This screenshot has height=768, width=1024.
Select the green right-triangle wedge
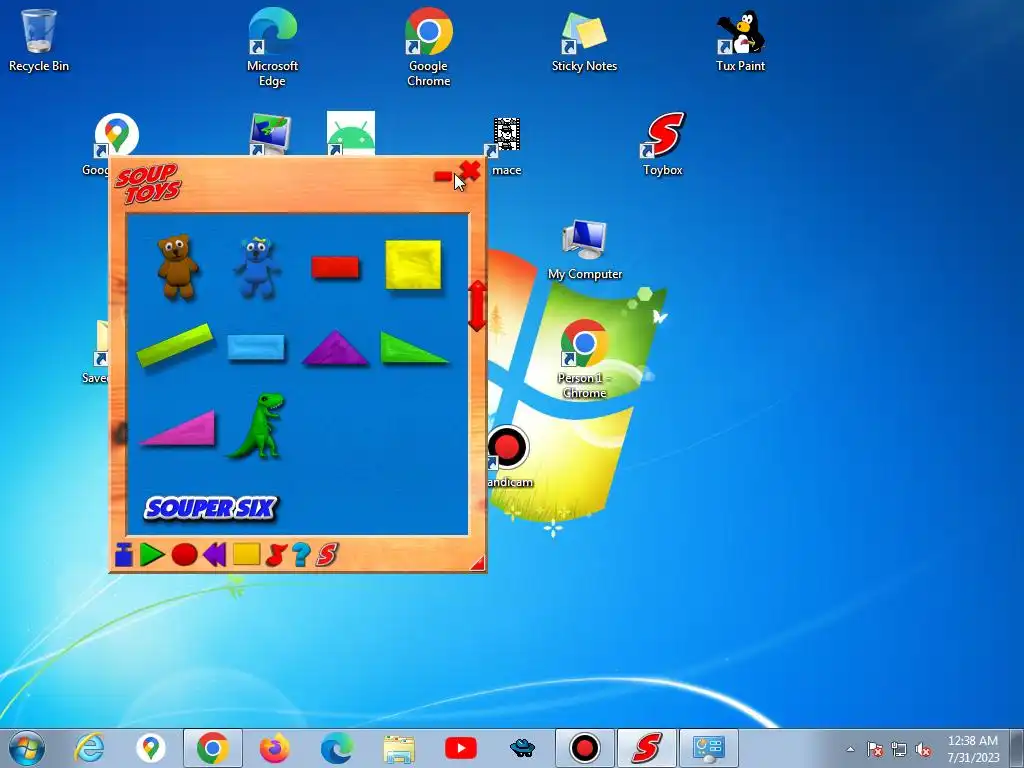pyautogui.click(x=413, y=347)
